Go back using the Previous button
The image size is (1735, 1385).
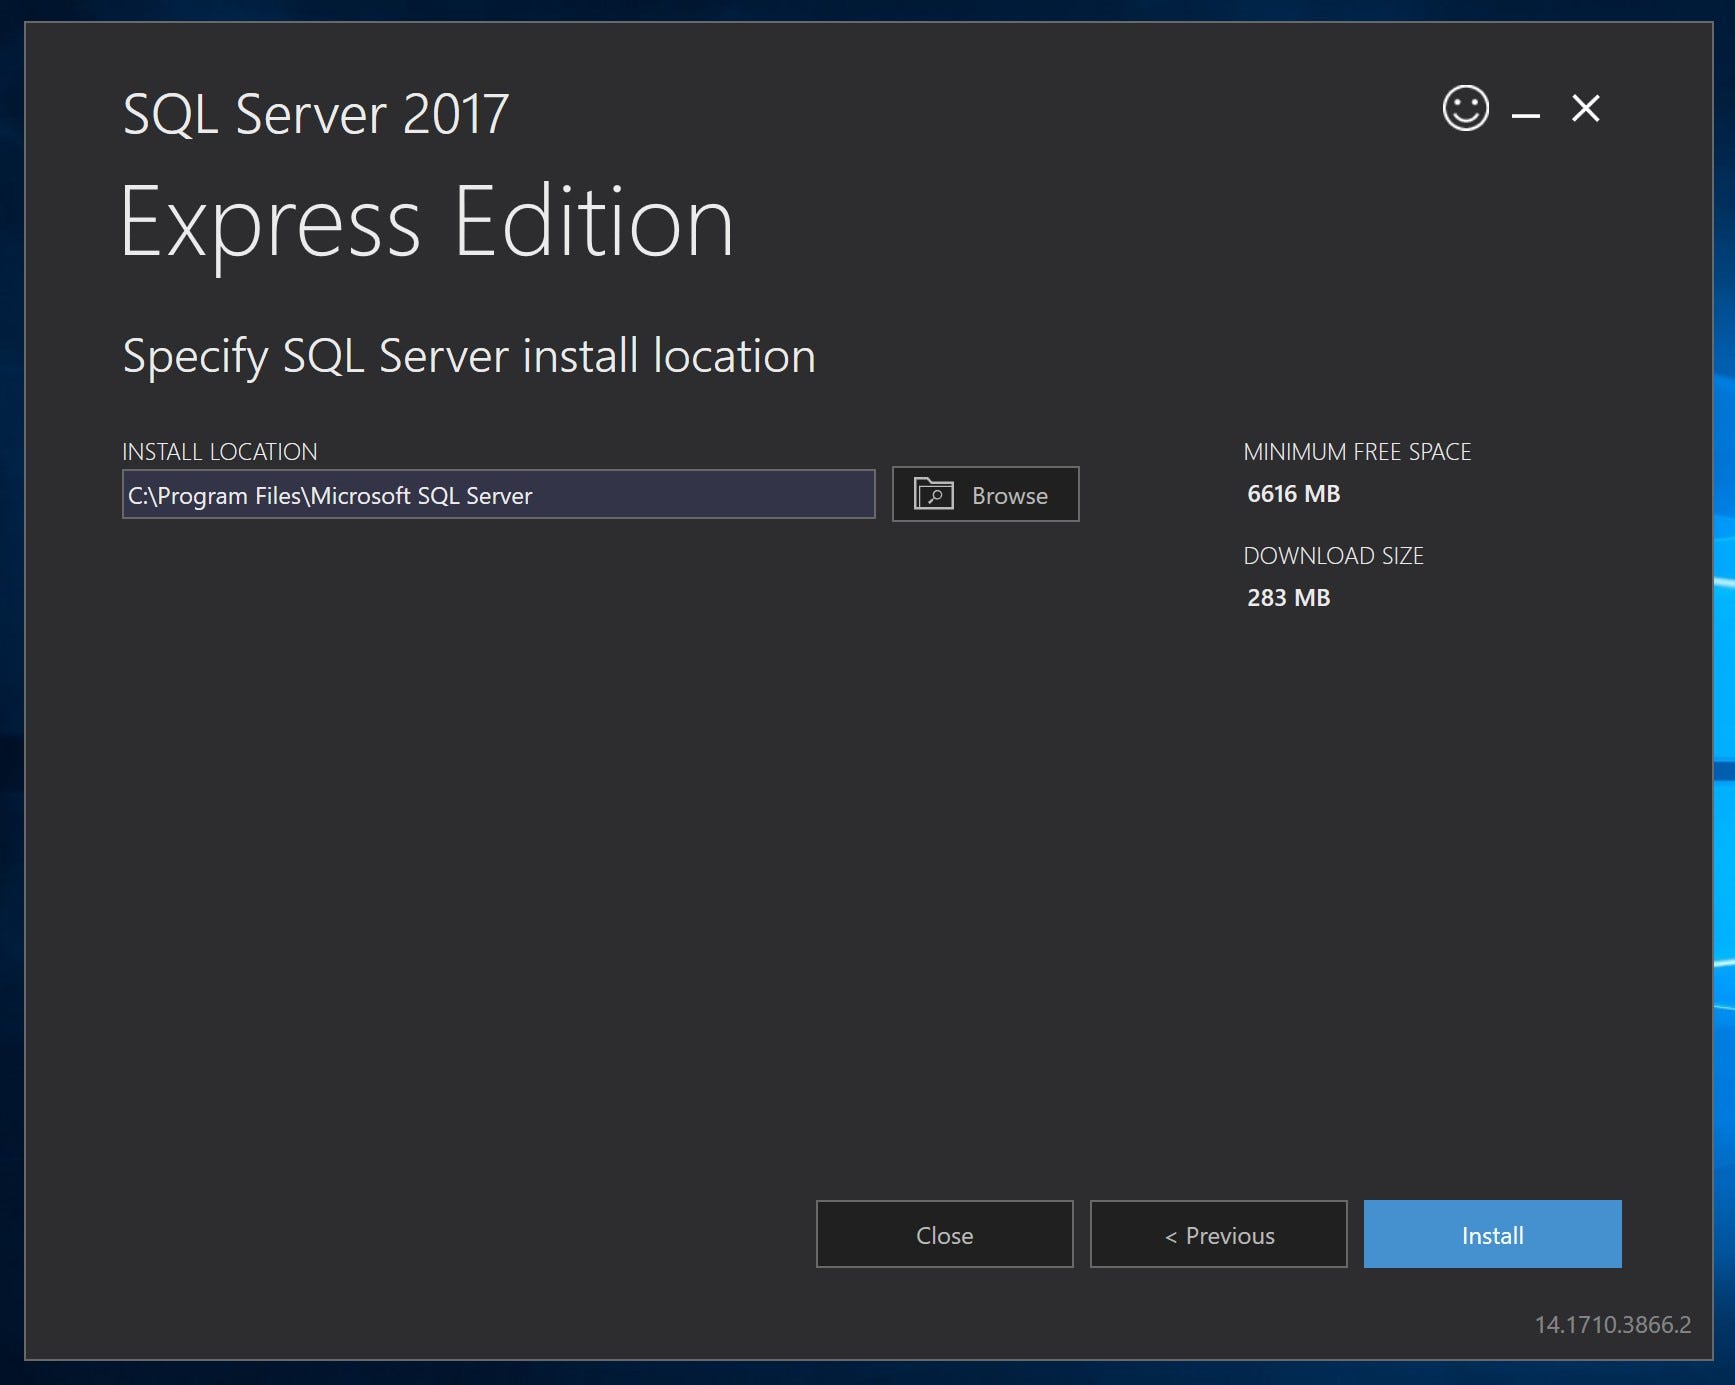click(1218, 1234)
